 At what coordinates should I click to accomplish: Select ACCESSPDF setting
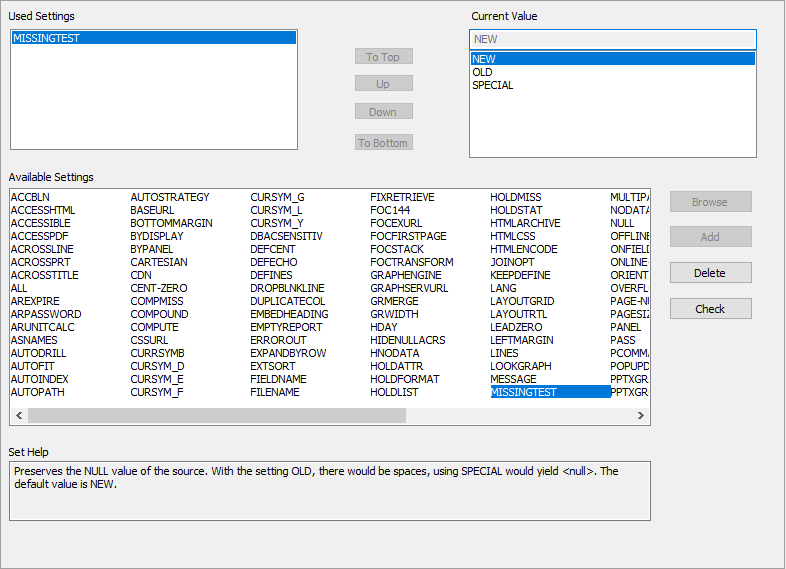coord(40,236)
